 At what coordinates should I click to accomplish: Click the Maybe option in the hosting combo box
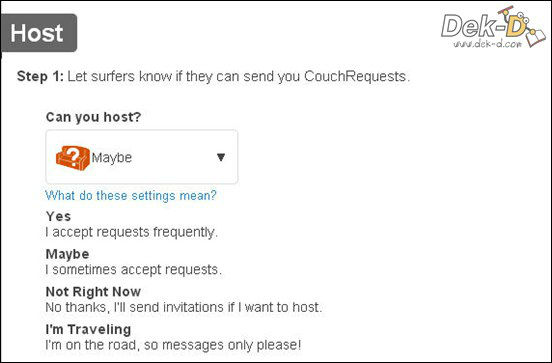click(112, 157)
